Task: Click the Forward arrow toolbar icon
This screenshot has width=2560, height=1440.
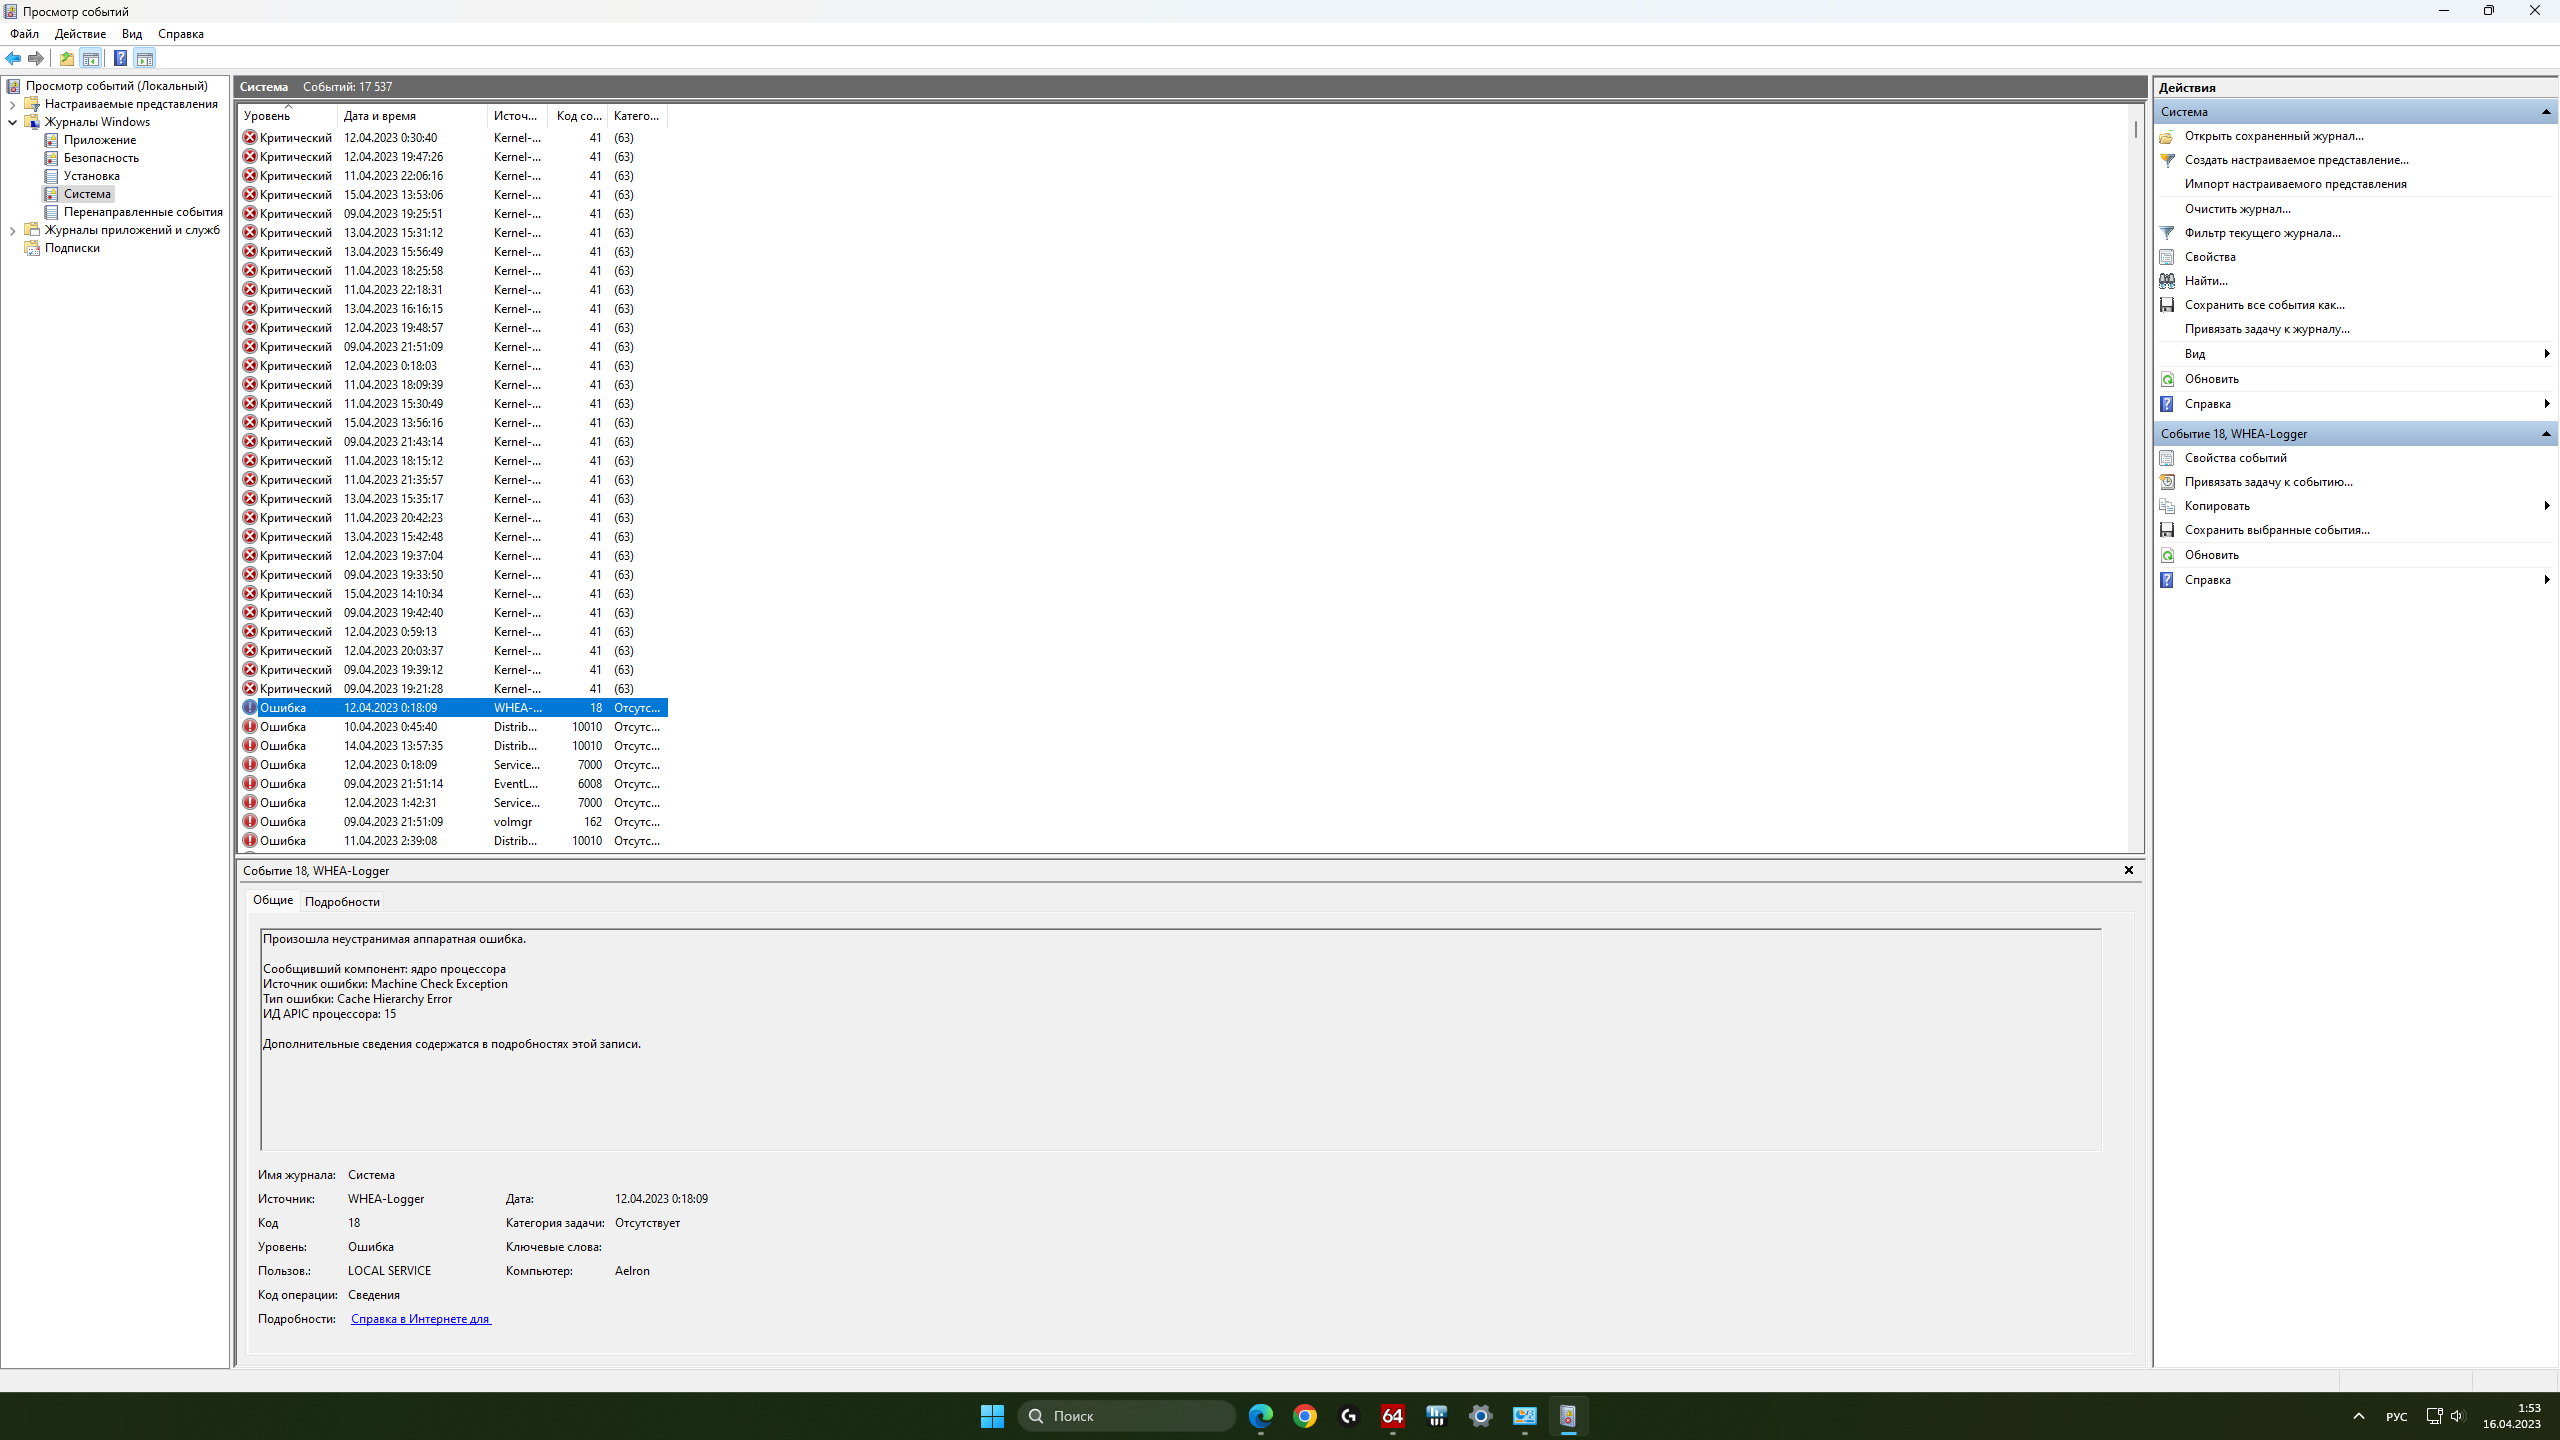Action: click(x=36, y=58)
